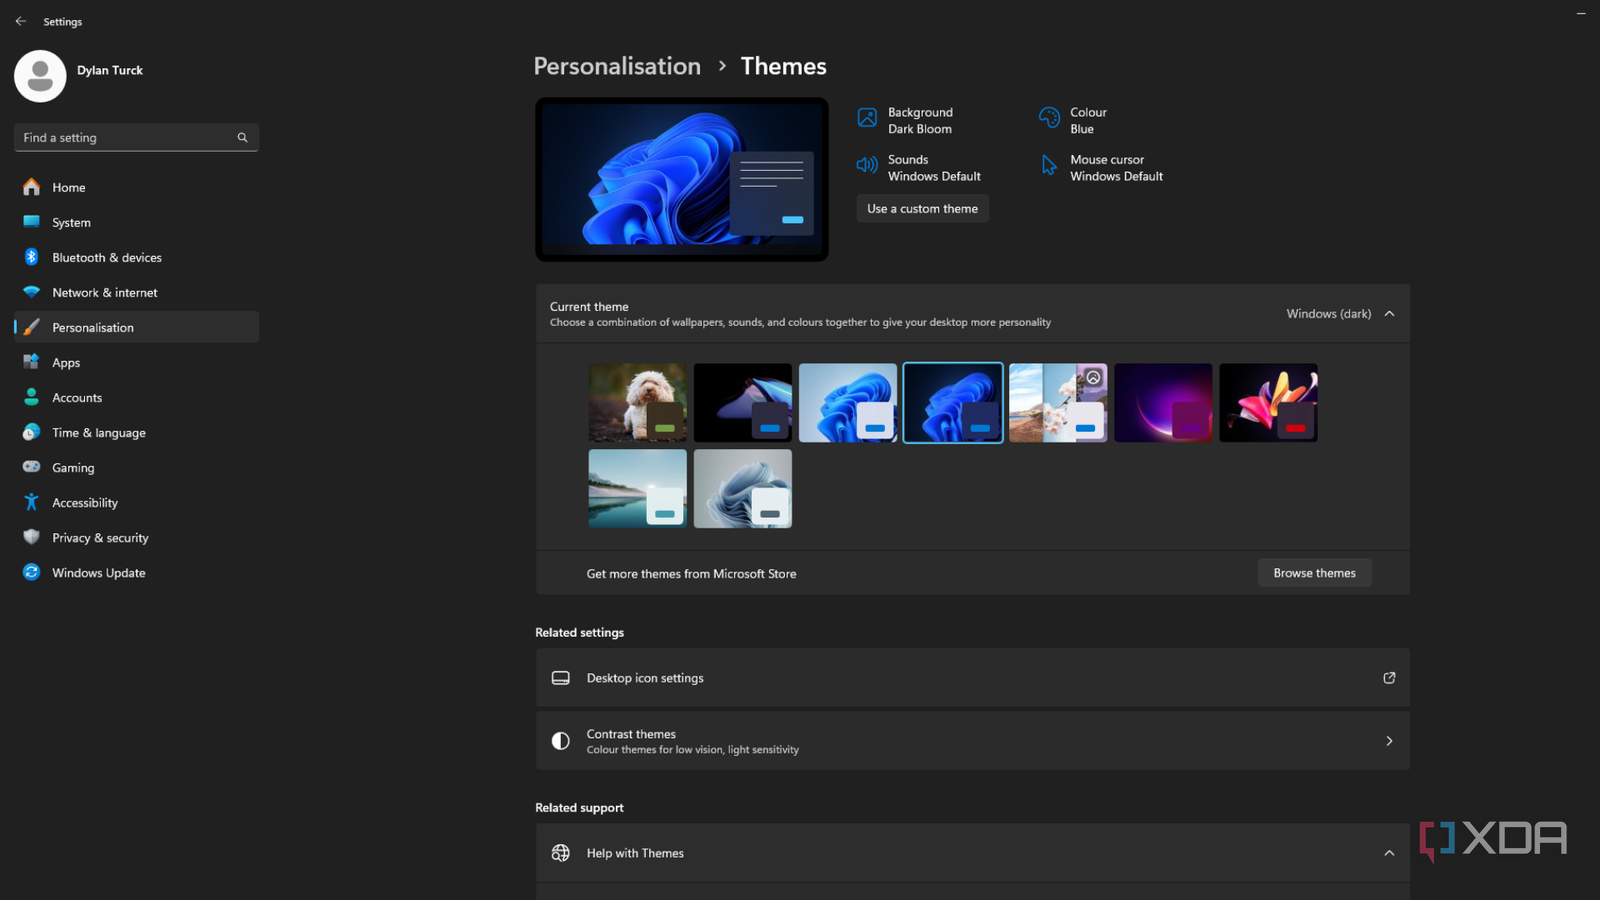Click the Browse themes button

coord(1314,573)
